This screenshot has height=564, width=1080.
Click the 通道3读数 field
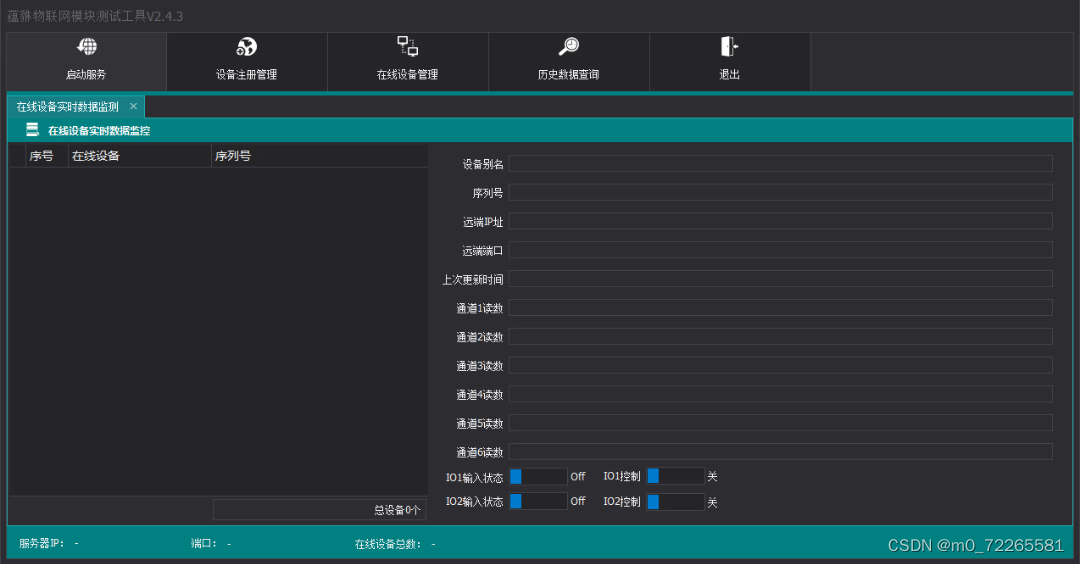click(x=780, y=366)
